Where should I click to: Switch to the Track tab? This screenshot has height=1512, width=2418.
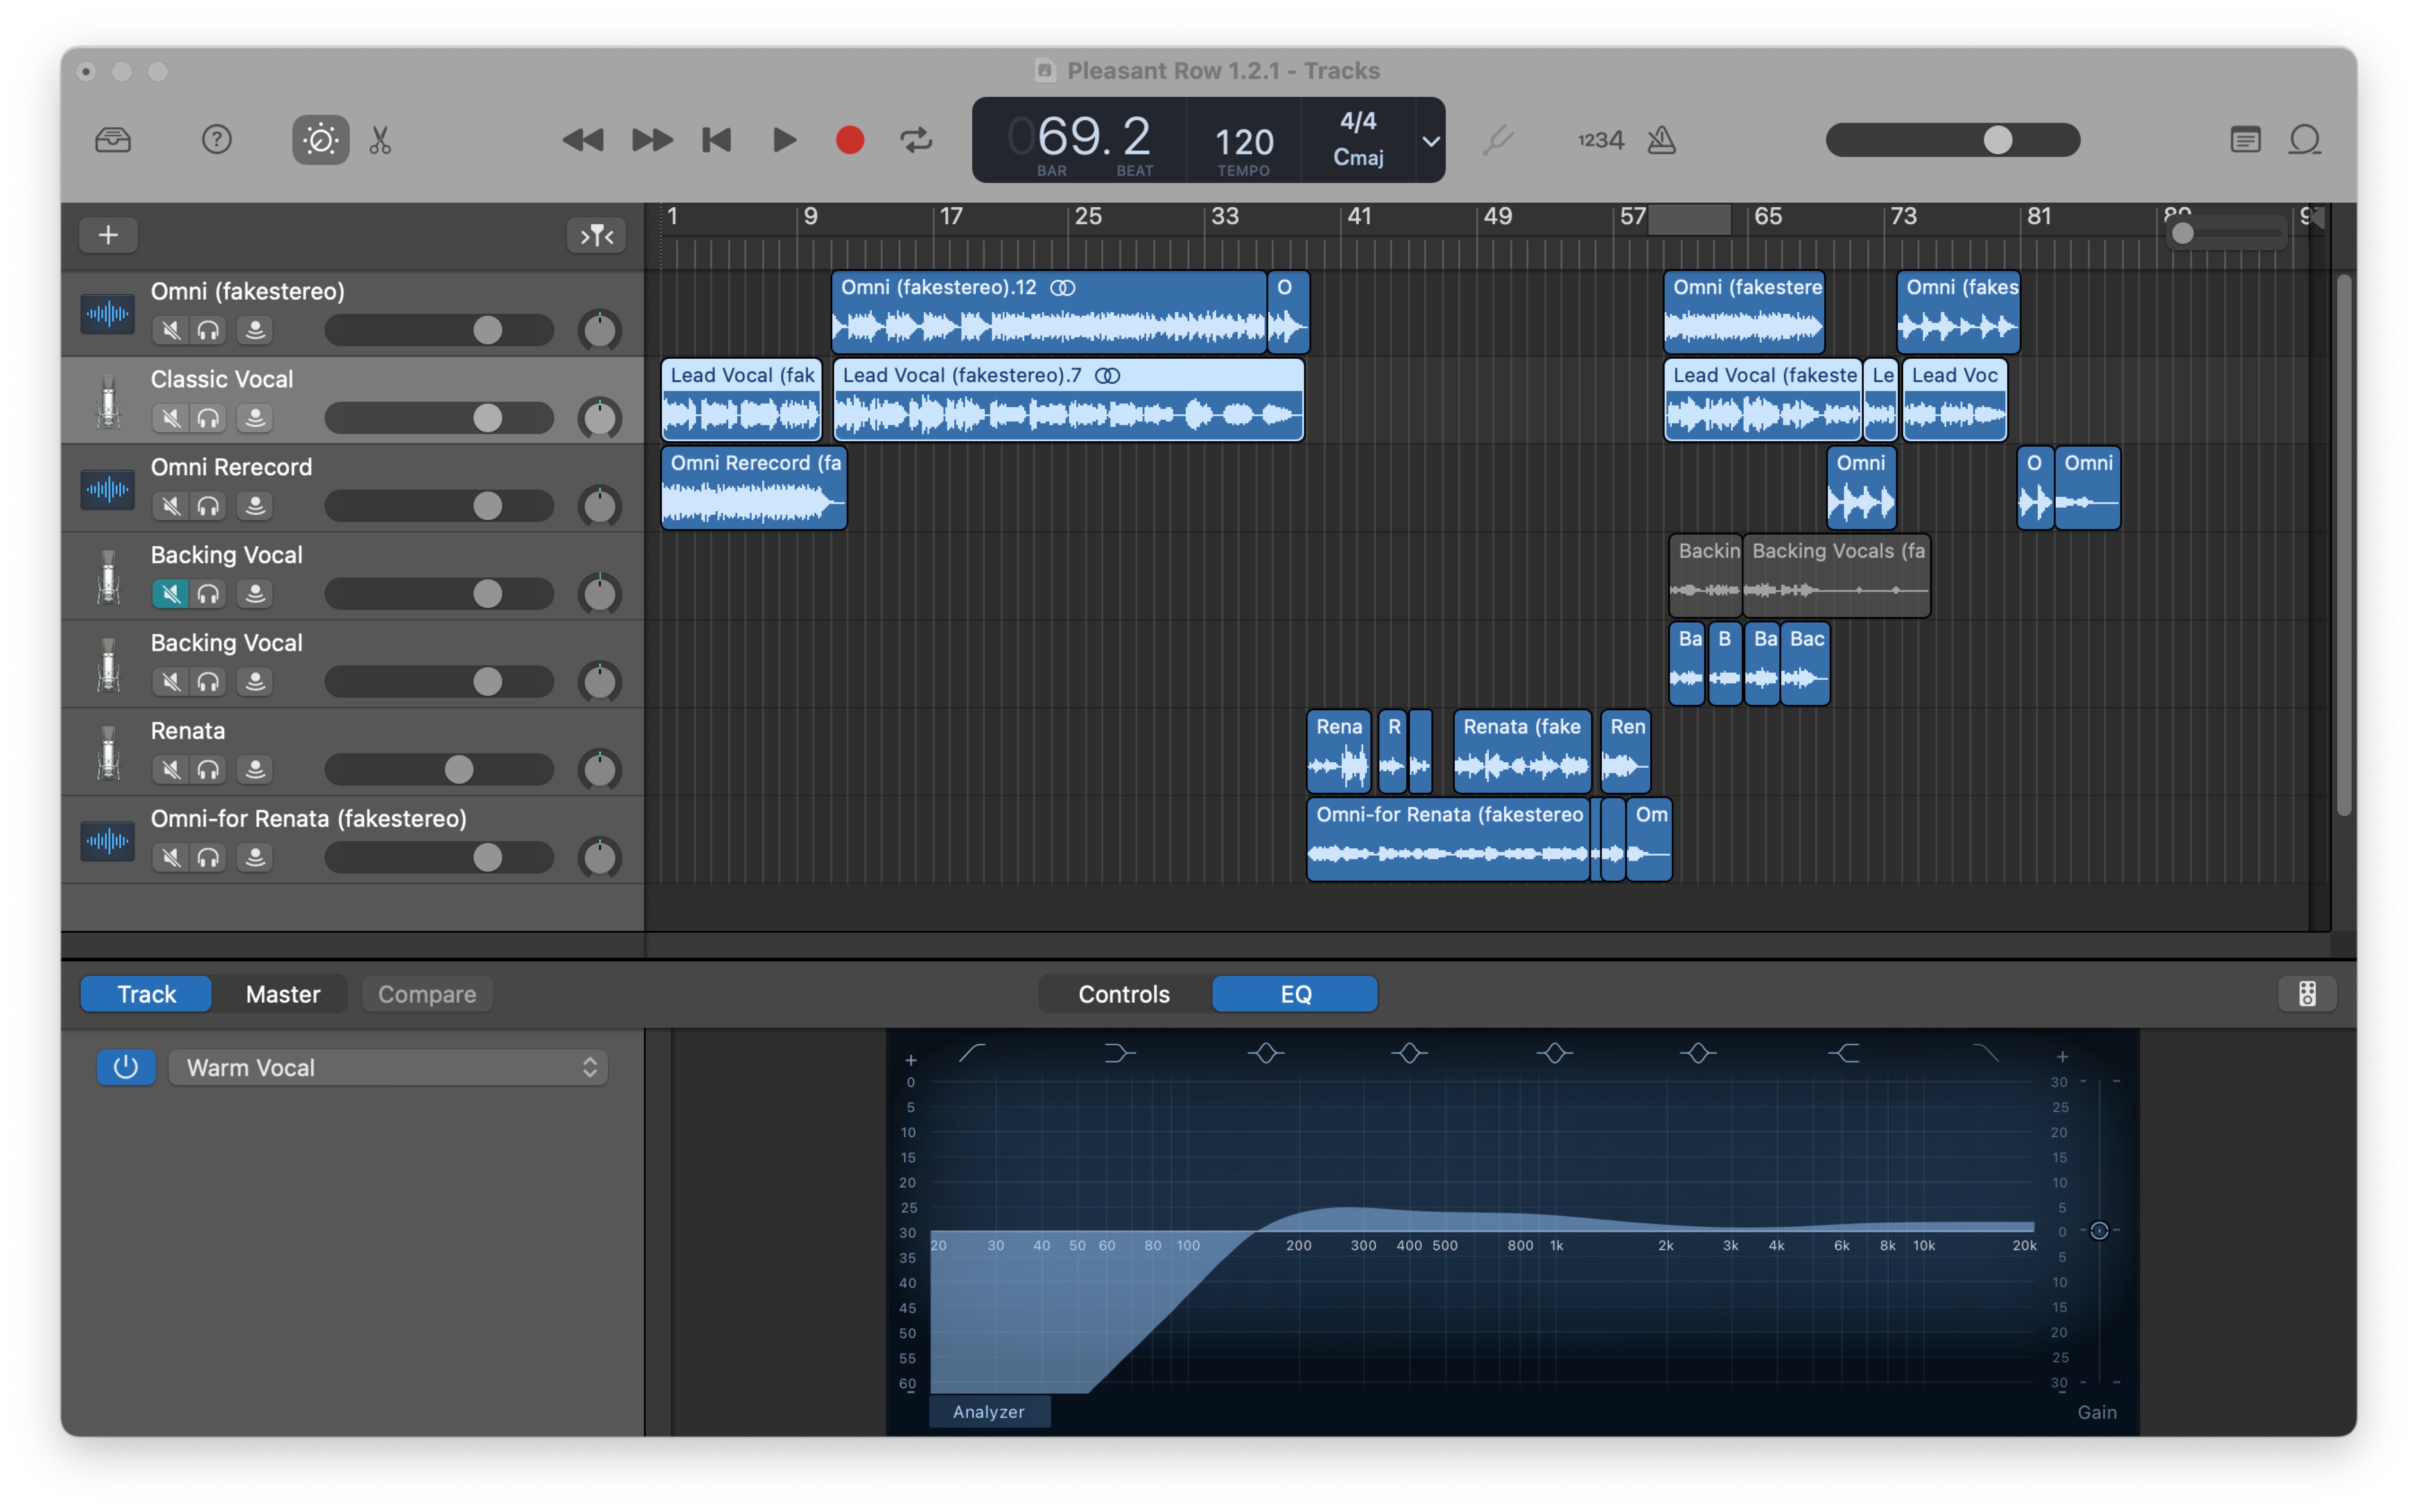(146, 994)
